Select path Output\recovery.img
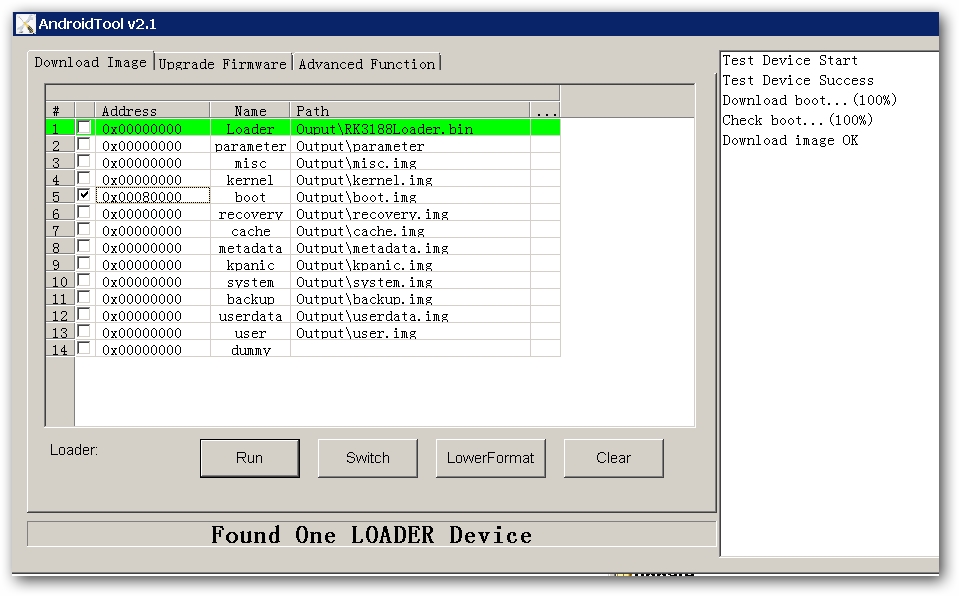959x596 pixels. (x=410, y=214)
